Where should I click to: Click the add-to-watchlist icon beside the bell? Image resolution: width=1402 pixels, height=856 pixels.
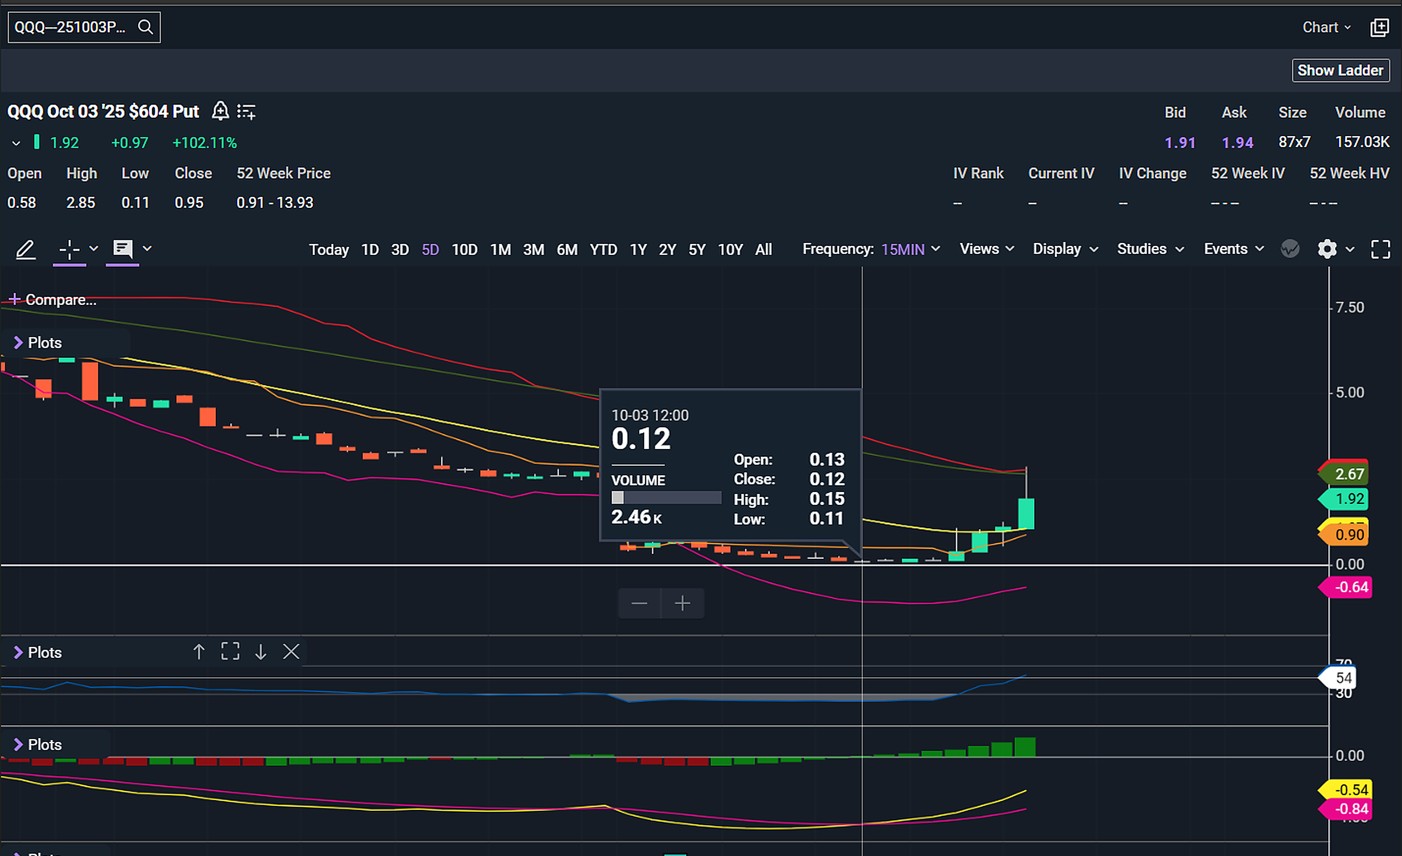click(x=247, y=111)
